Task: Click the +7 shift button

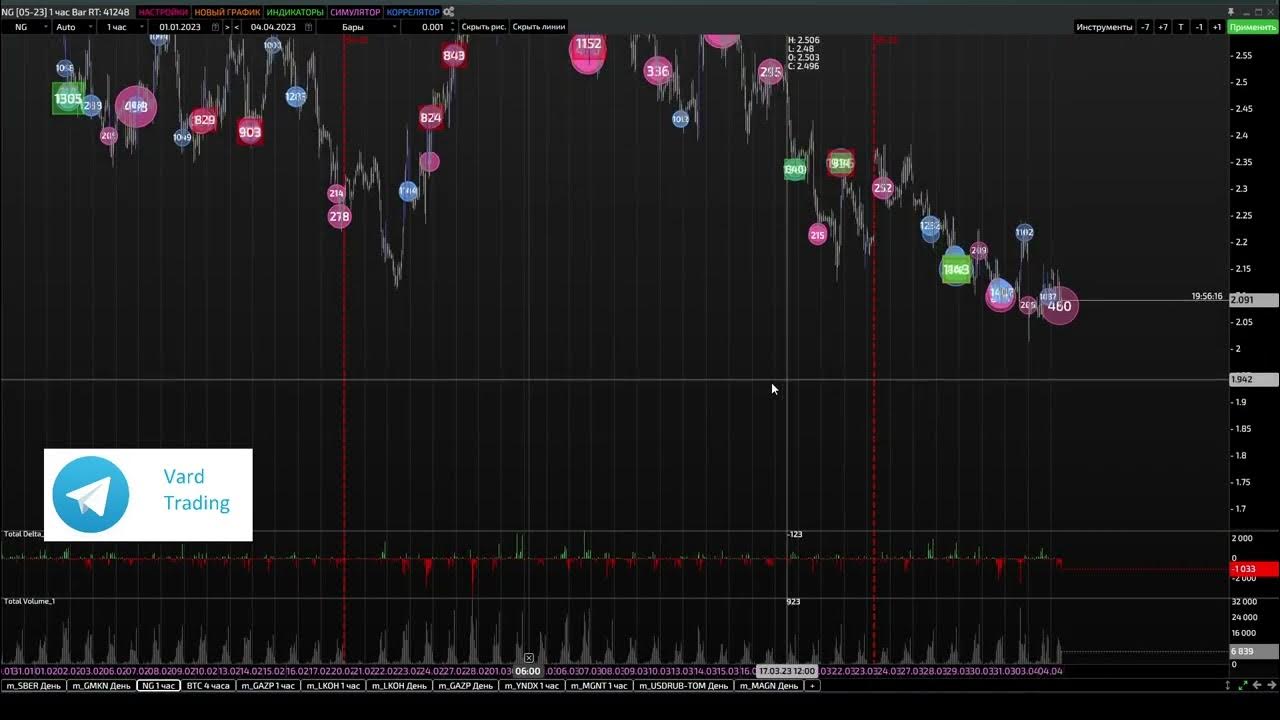Action: coord(1163,27)
